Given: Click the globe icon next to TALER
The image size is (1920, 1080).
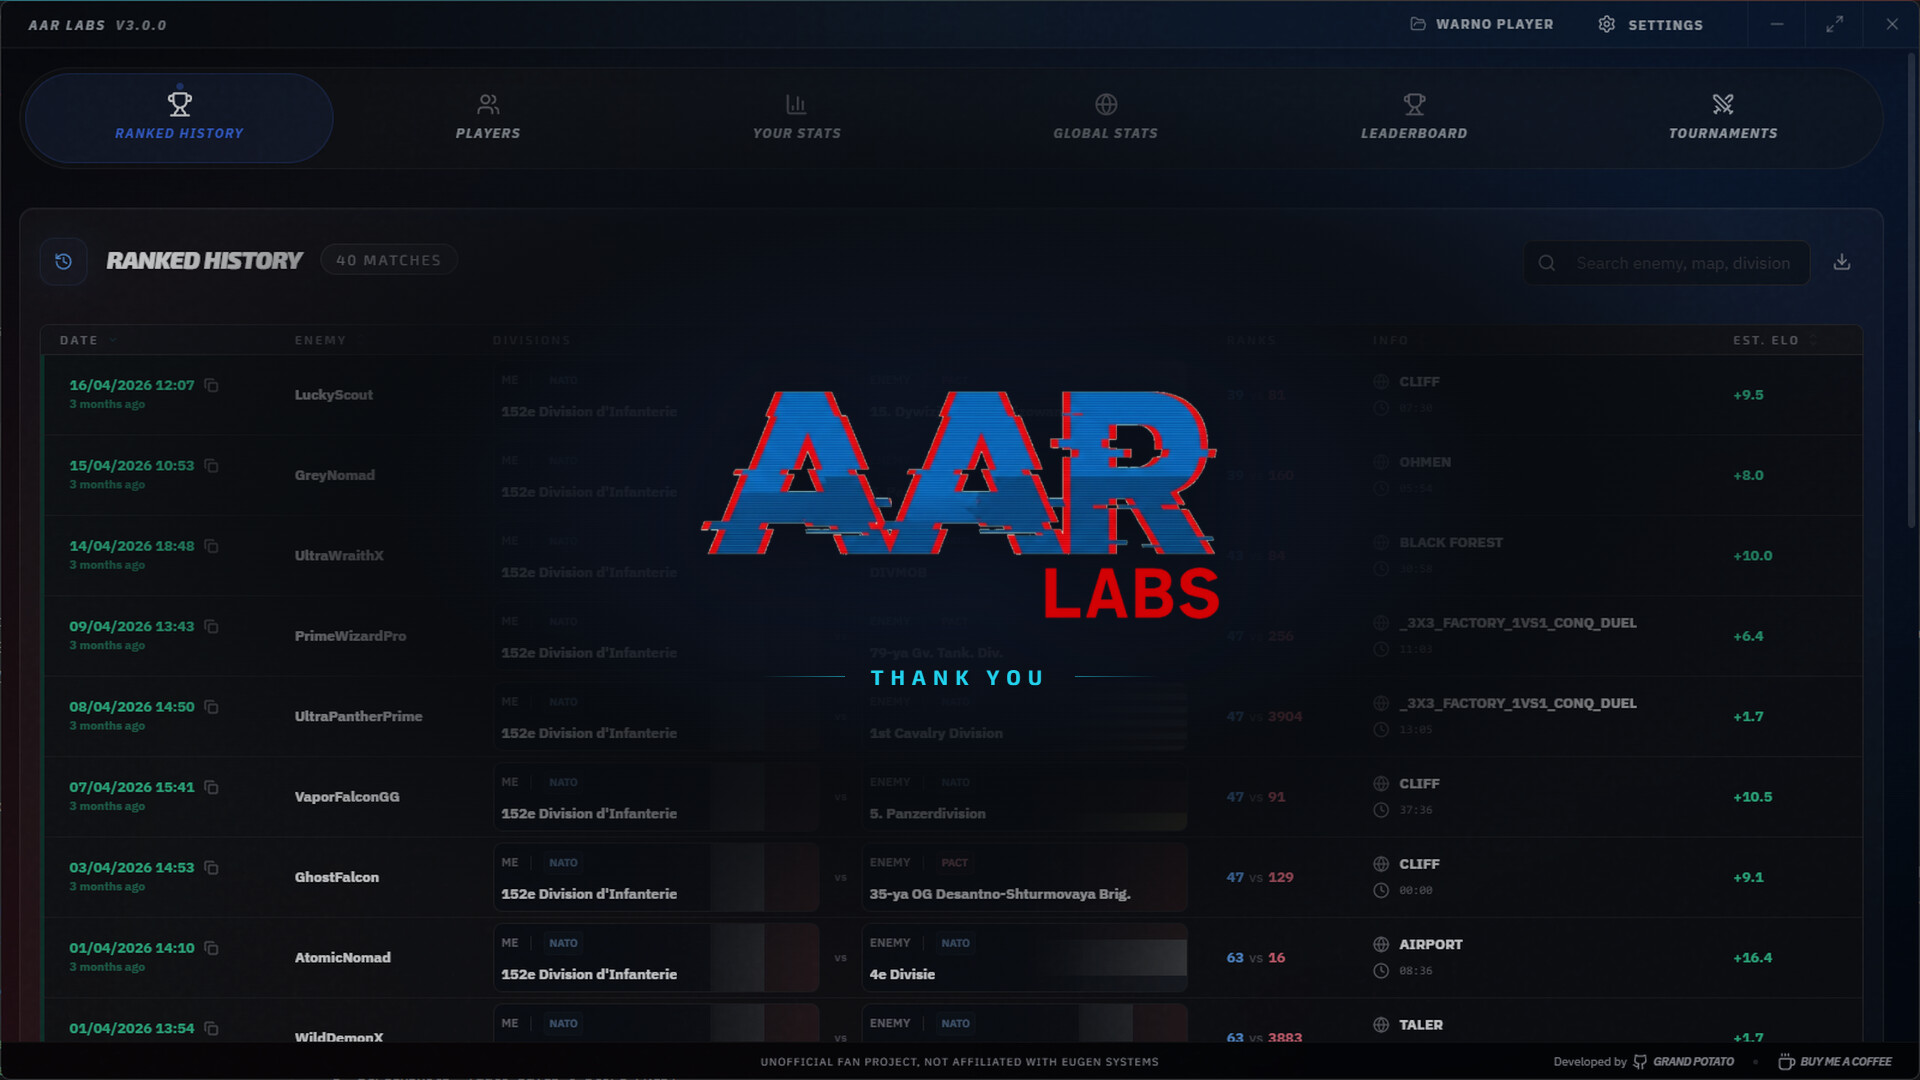Looking at the screenshot, I should pyautogui.click(x=1381, y=1025).
